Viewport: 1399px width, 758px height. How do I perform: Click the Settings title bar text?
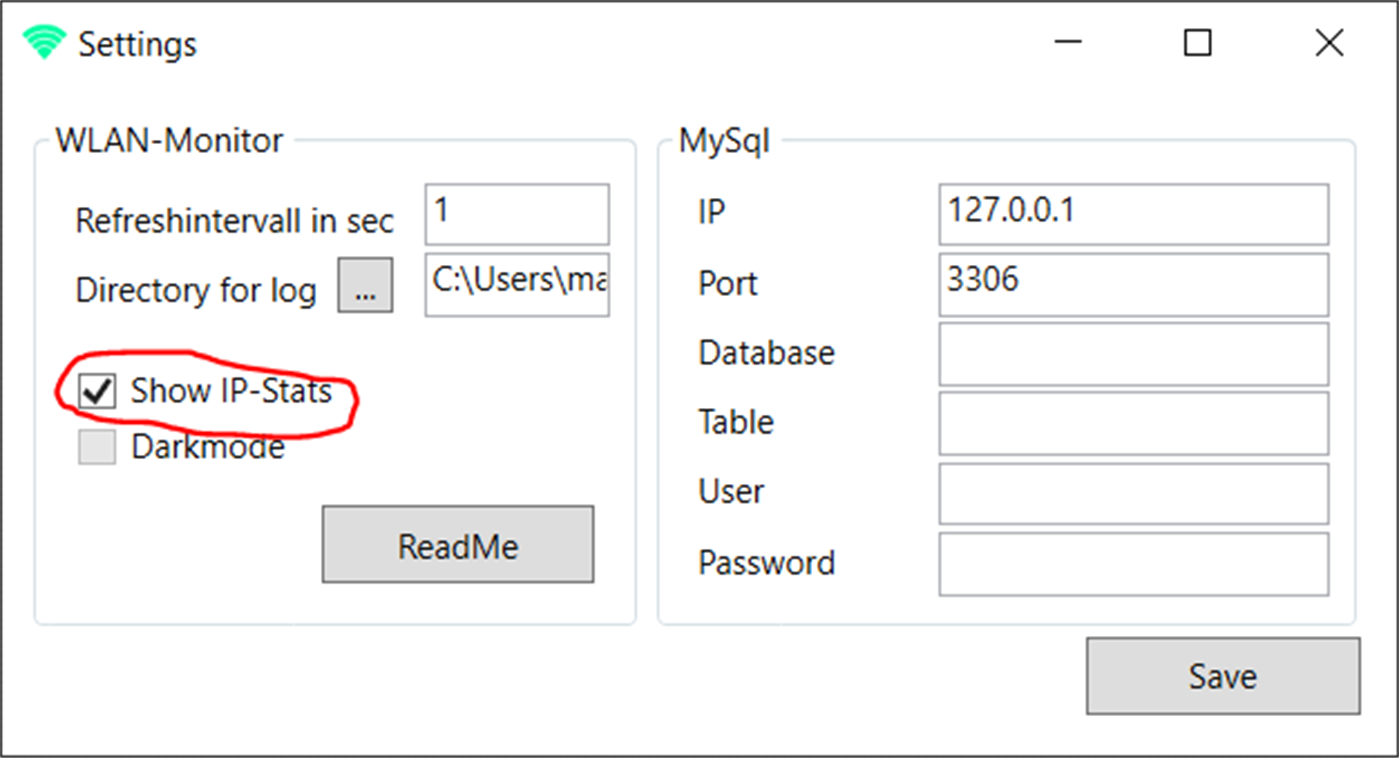tap(138, 44)
